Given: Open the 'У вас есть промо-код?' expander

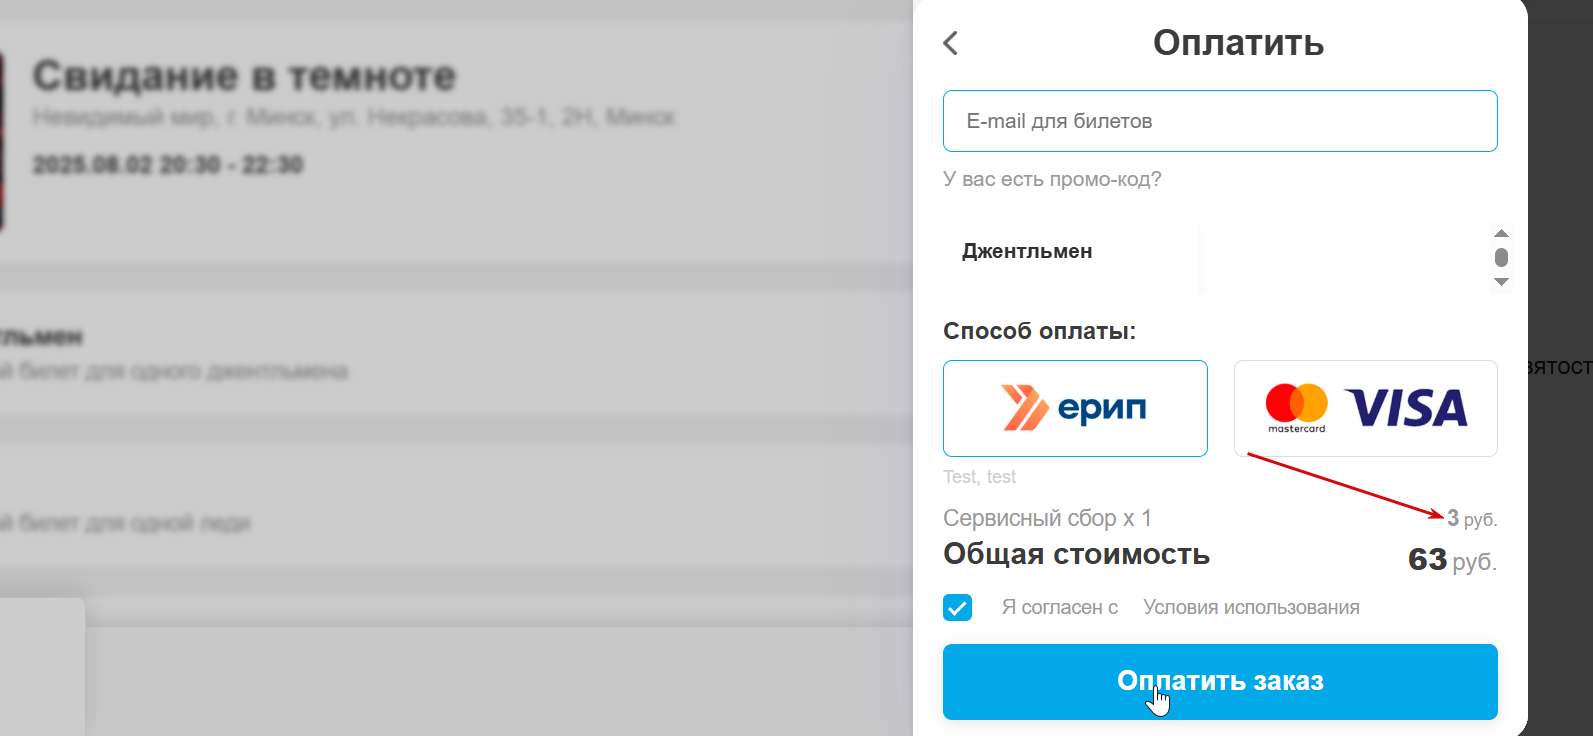Looking at the screenshot, I should click(x=1052, y=179).
